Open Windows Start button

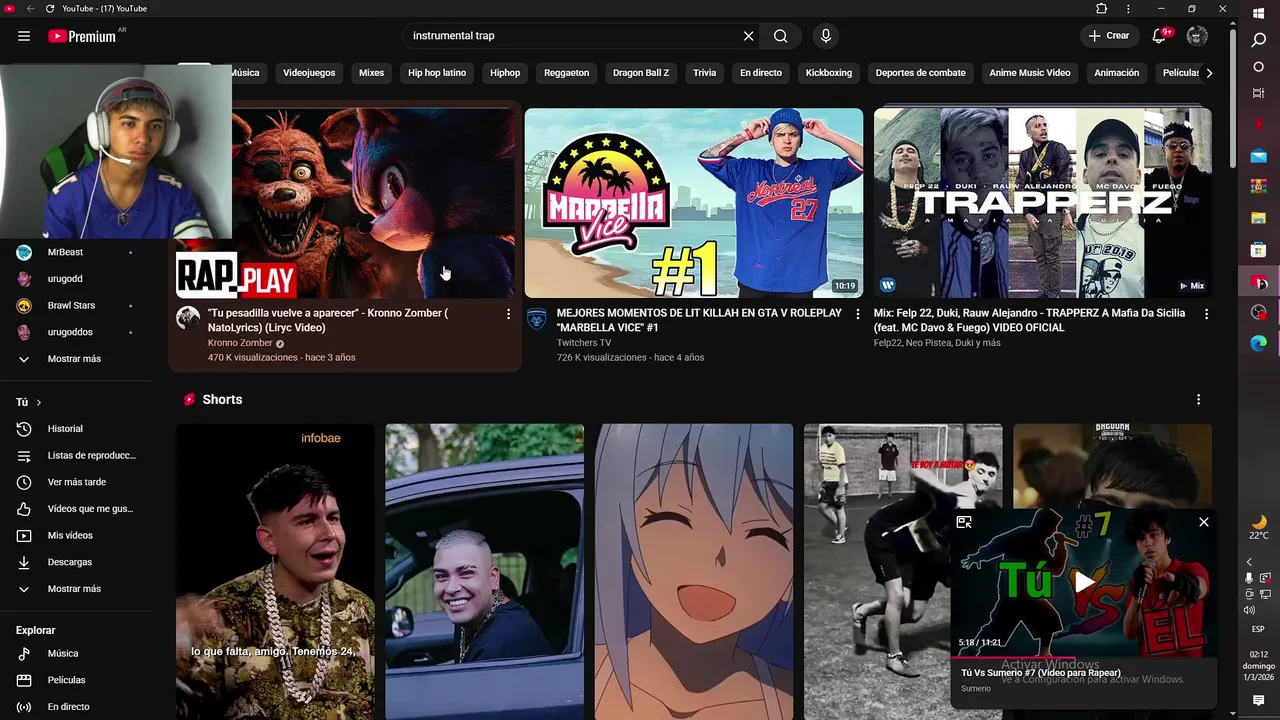(1259, 13)
